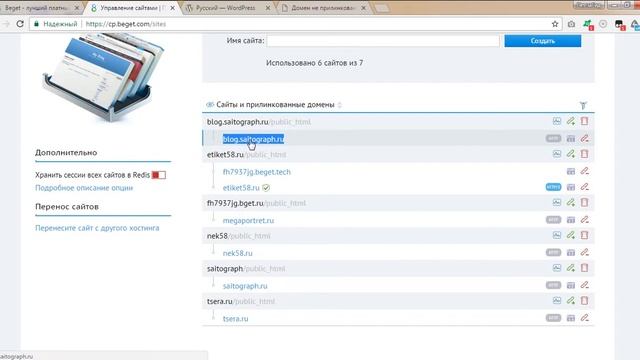The height and width of the screenshot is (360, 640).
Task: Toggle HTTPS badge for nek58.ru
Action: [x=553, y=252]
